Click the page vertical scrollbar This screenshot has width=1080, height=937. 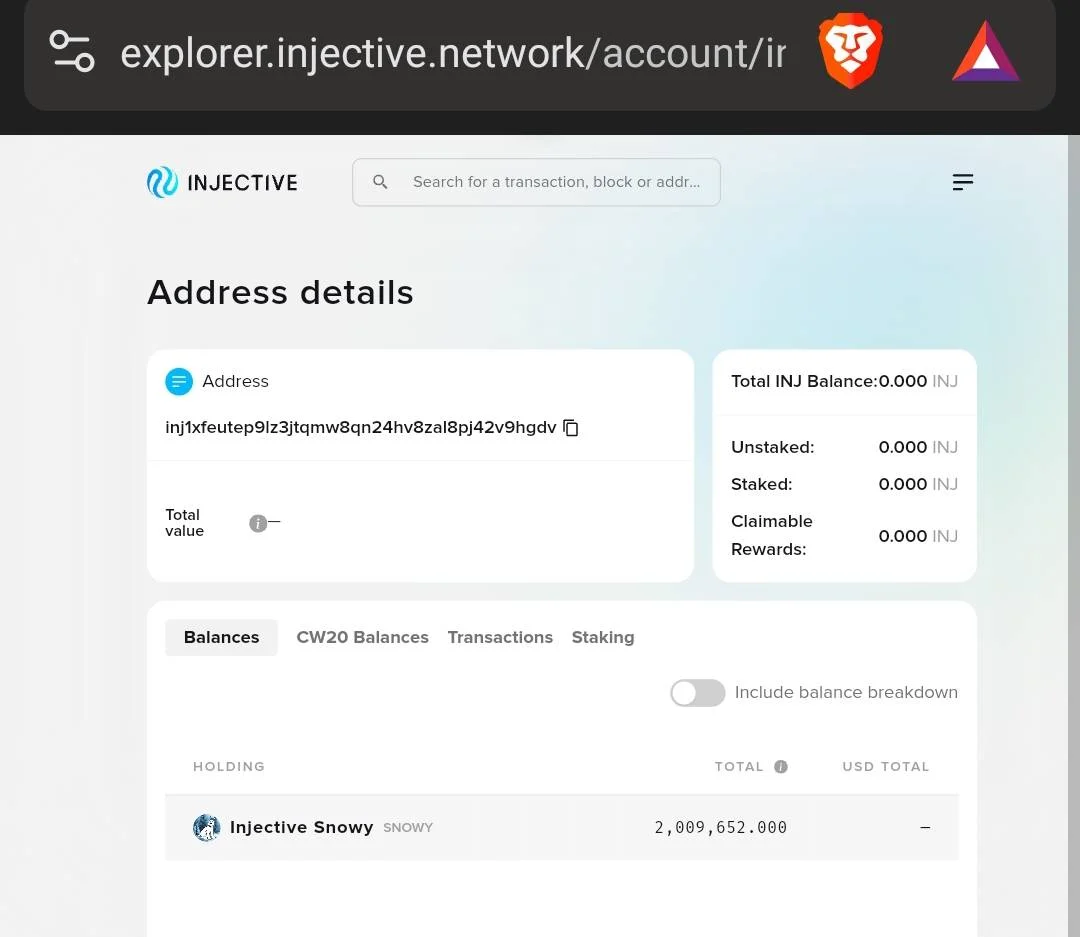(x=1074, y=536)
